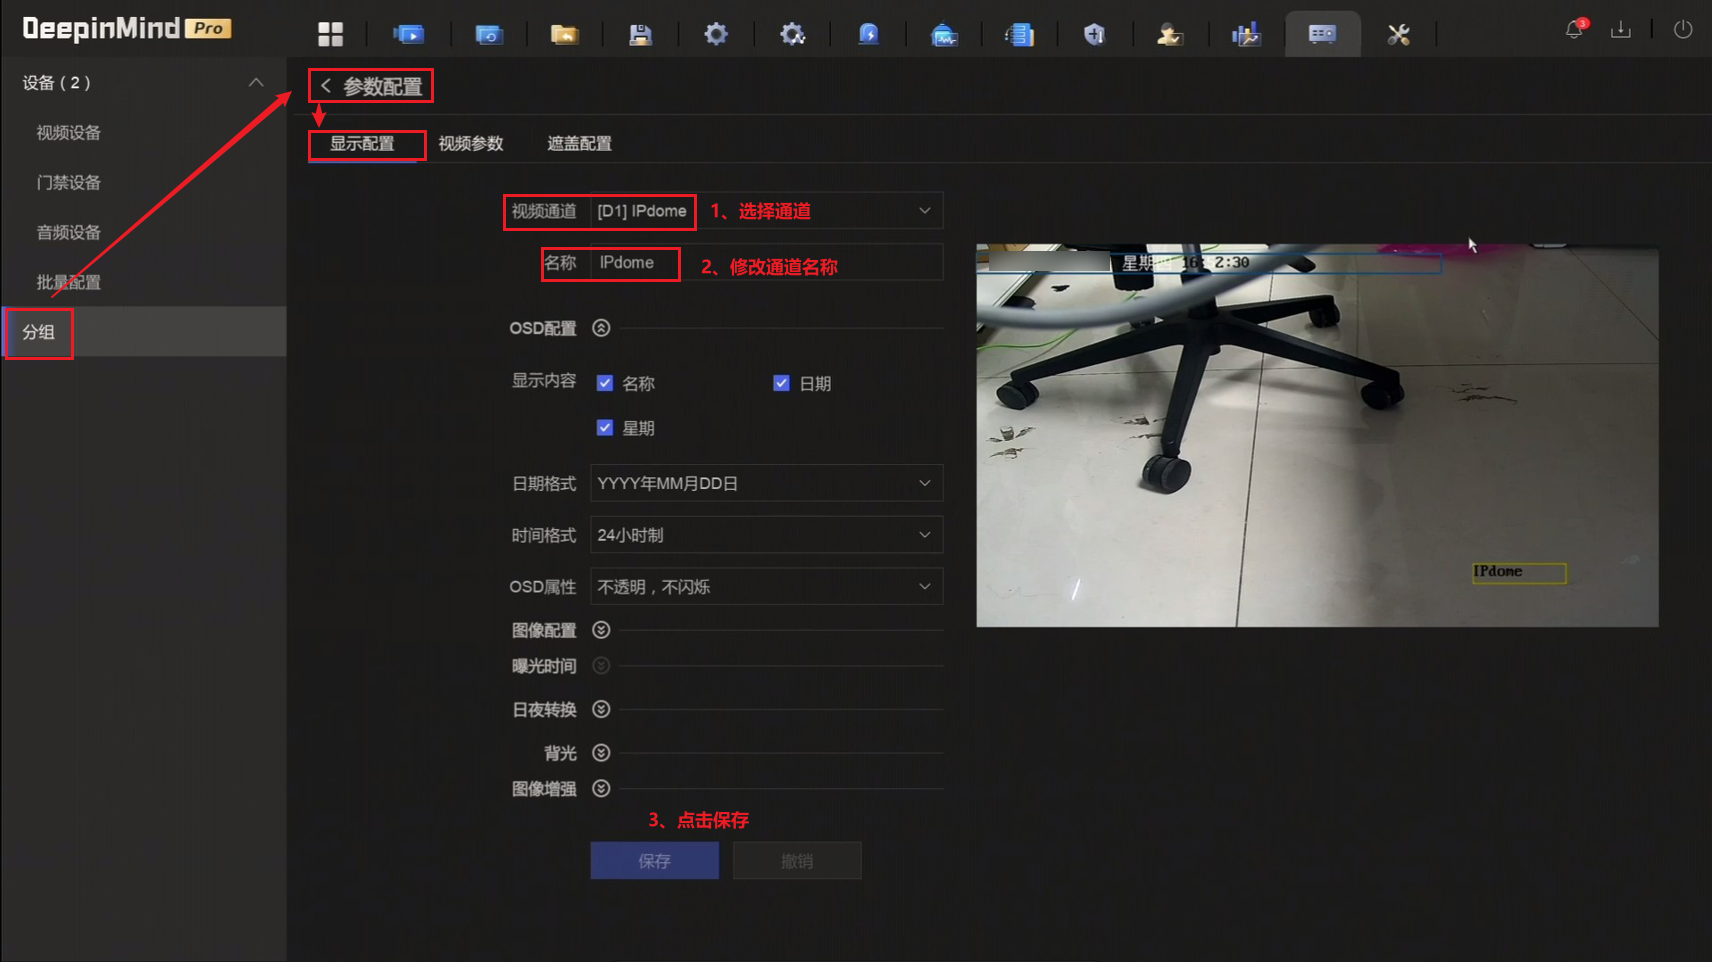This screenshot has width=1712, height=962.
Task: Toggle the 星期 display checkbox
Action: [605, 428]
